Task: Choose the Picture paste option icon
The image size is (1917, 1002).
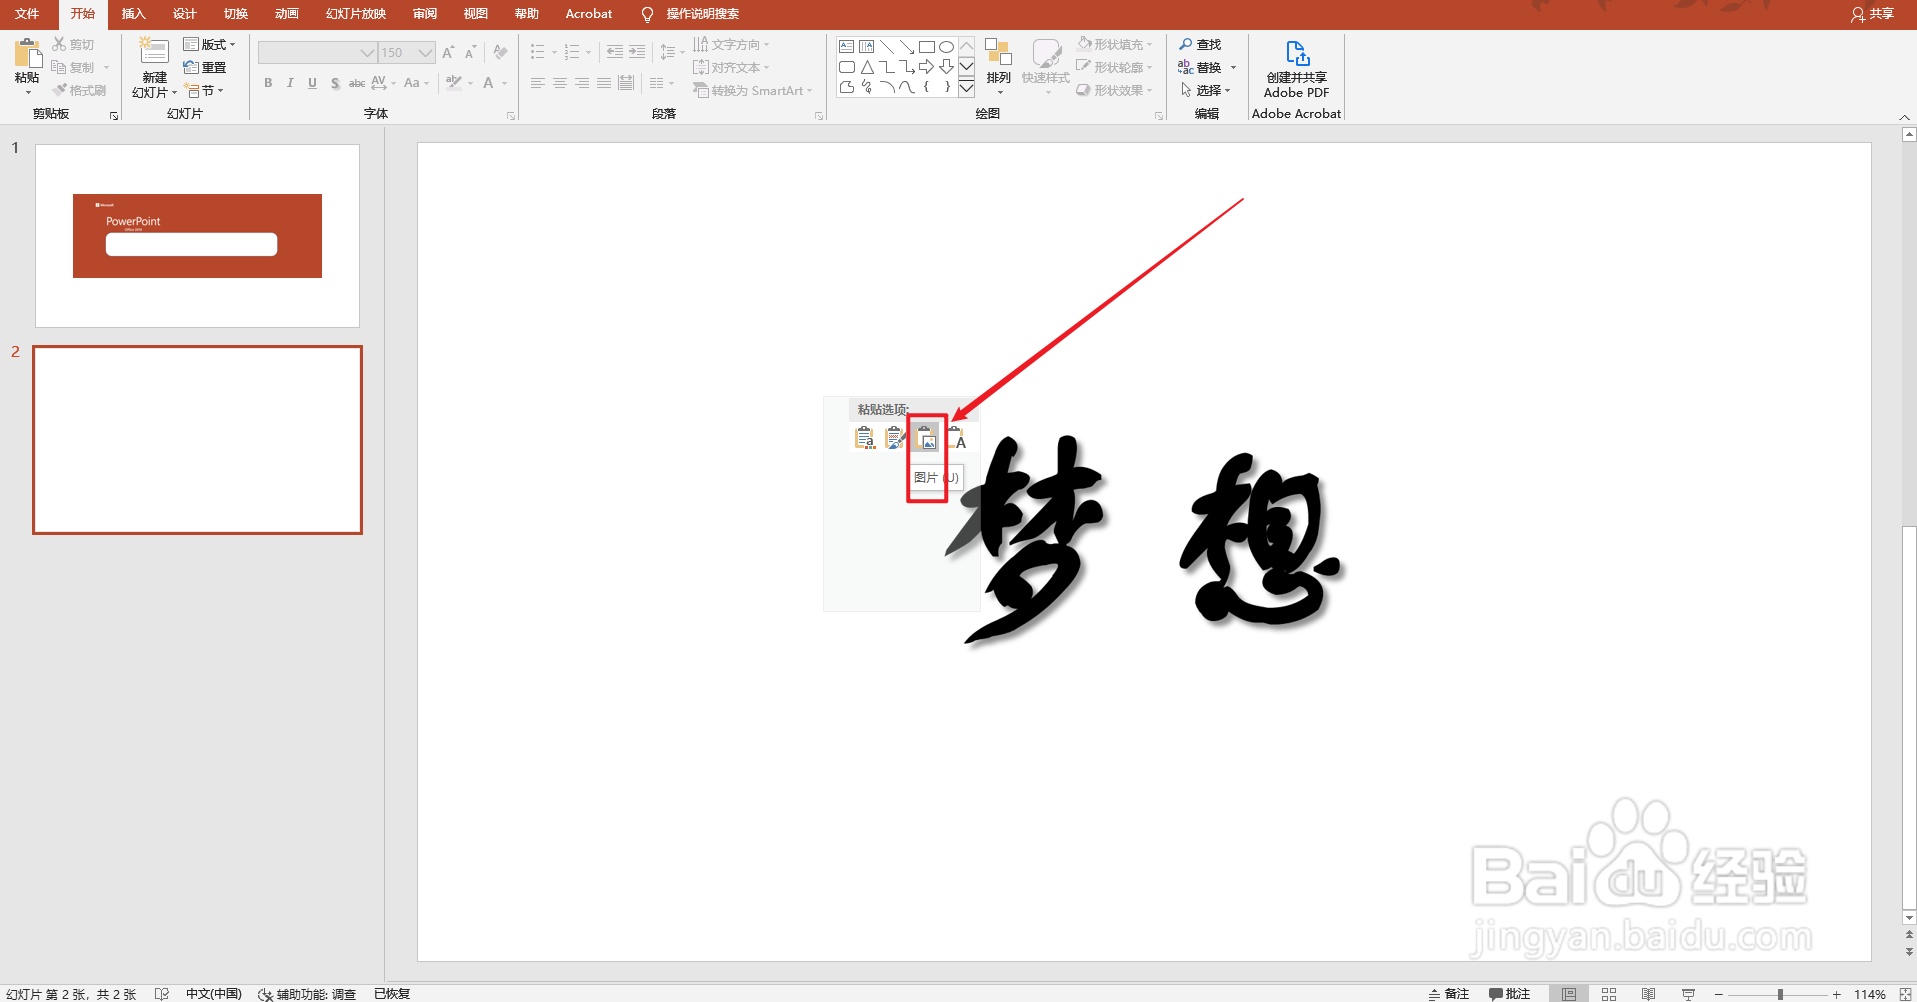Action: (x=926, y=438)
